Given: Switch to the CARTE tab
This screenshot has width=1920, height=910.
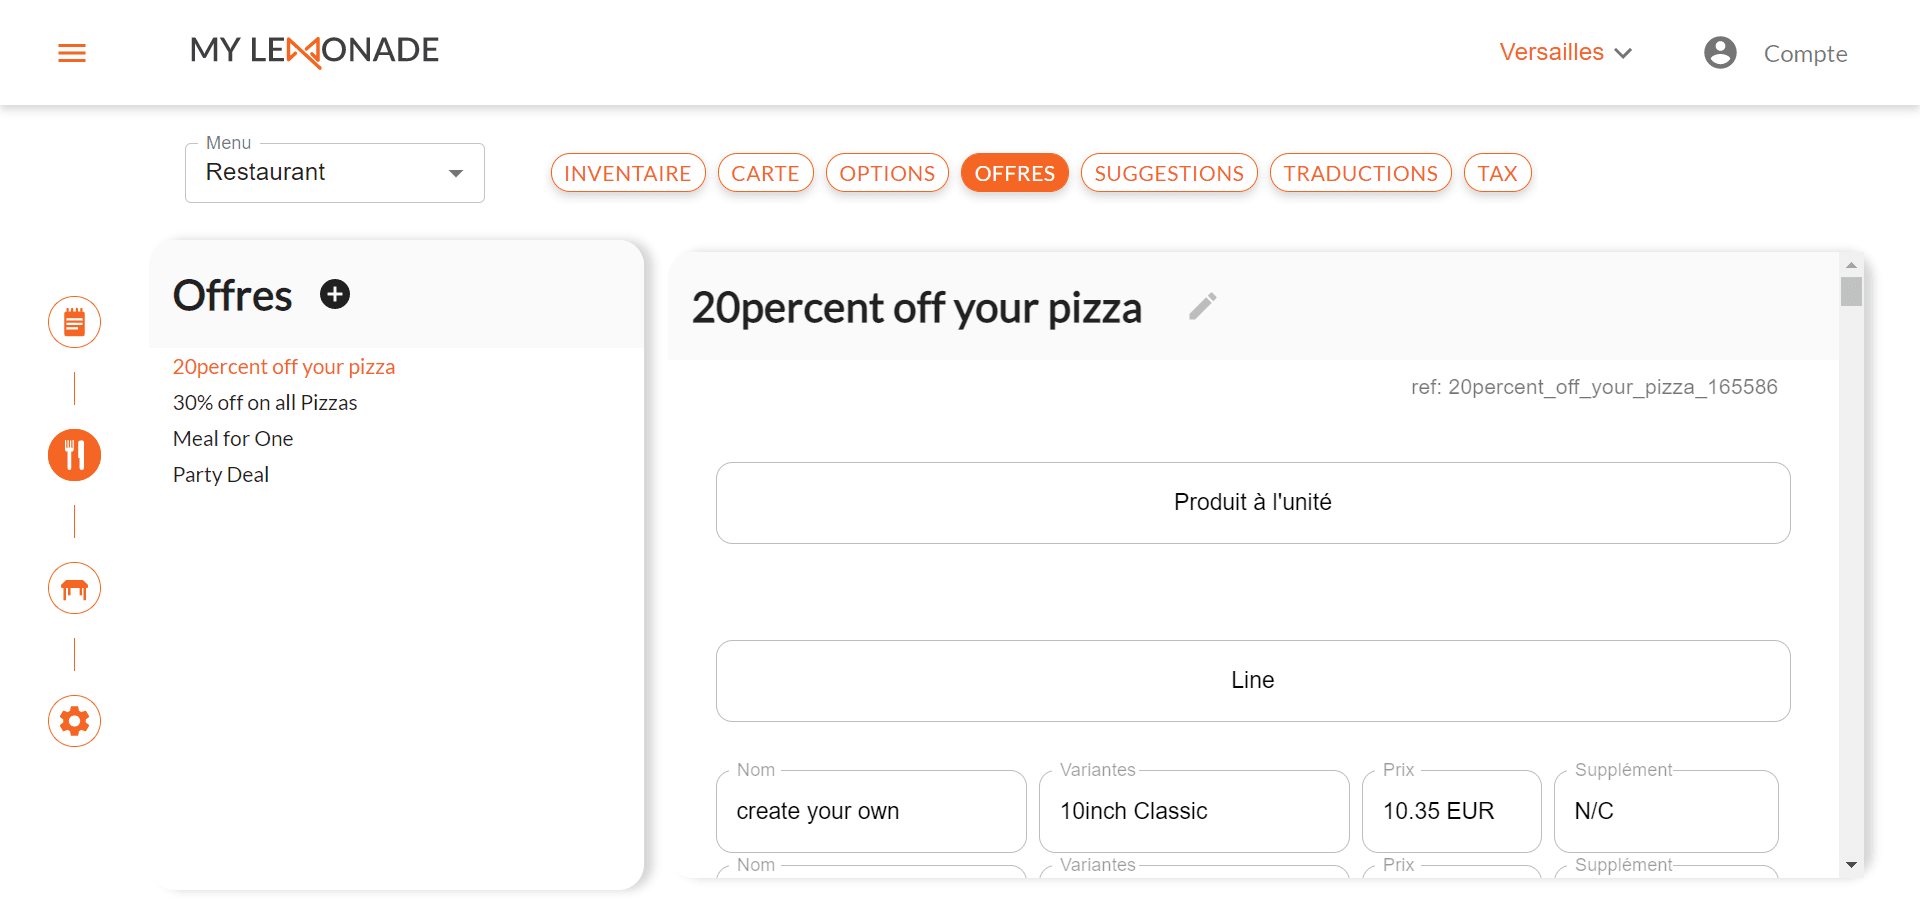Looking at the screenshot, I should pos(766,173).
